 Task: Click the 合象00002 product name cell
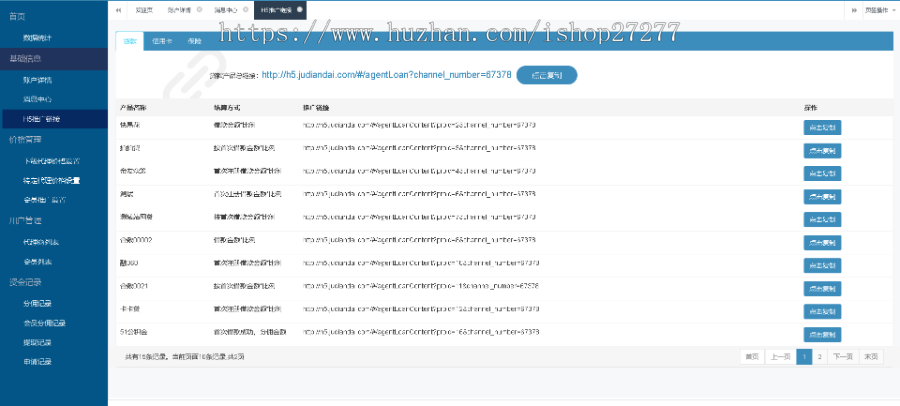(135, 240)
